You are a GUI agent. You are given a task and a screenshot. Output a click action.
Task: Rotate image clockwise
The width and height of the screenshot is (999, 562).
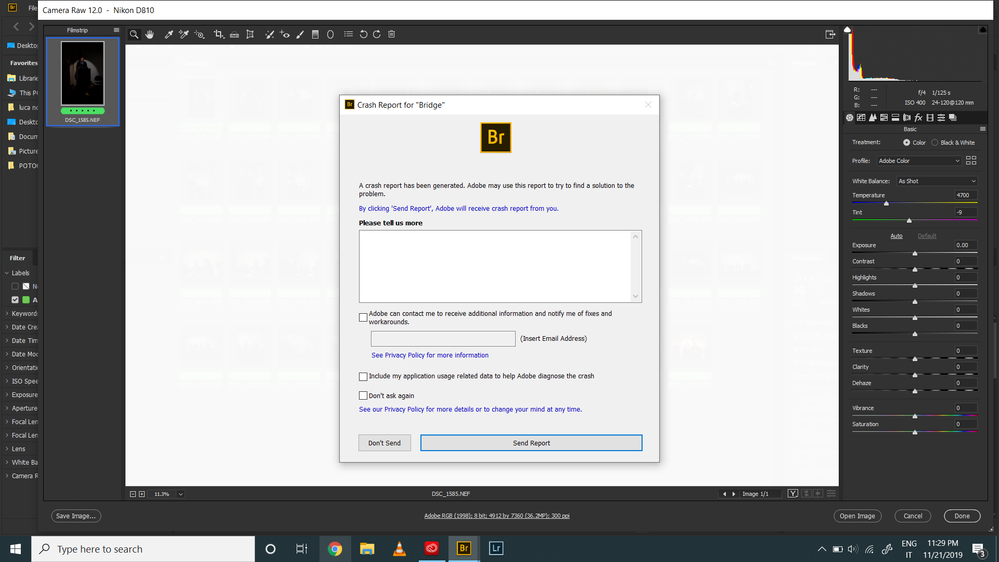[377, 34]
